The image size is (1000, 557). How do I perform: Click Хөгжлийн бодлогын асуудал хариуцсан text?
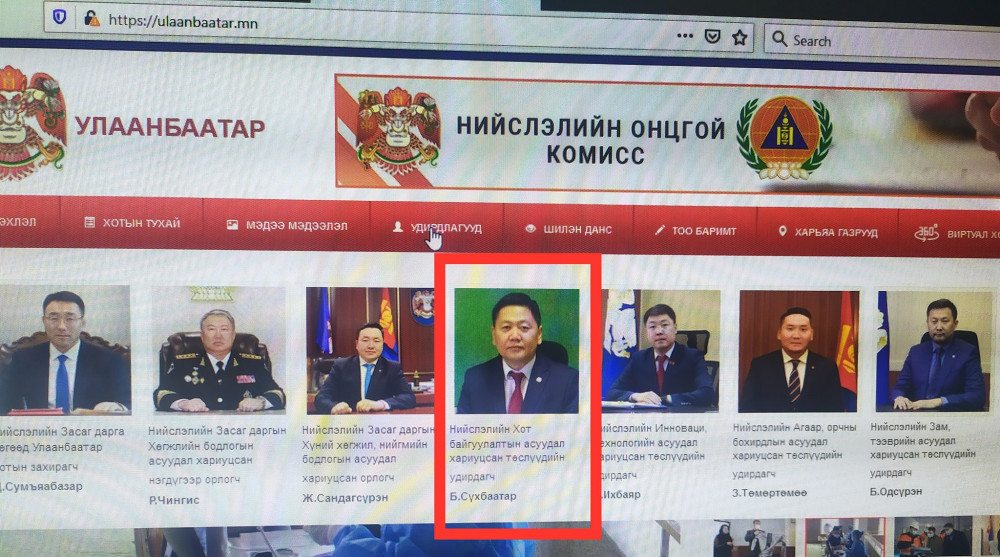click(201, 453)
